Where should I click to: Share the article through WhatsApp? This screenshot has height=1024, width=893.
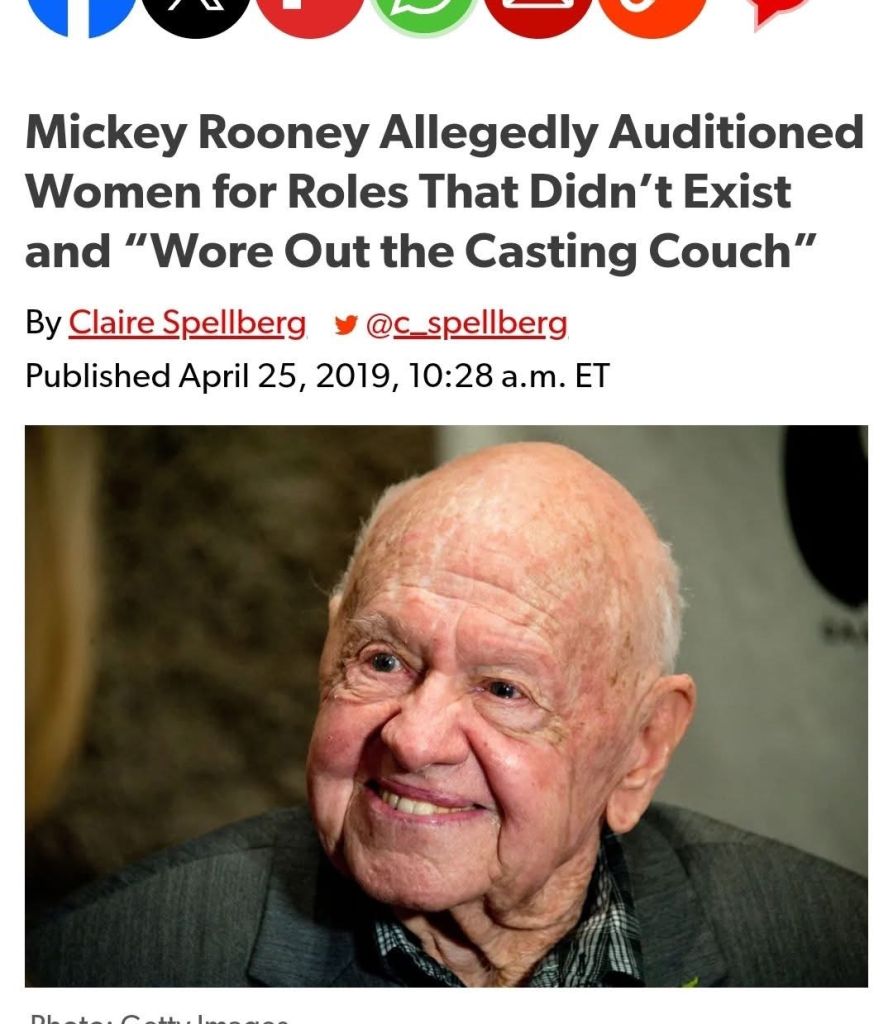[424, 10]
